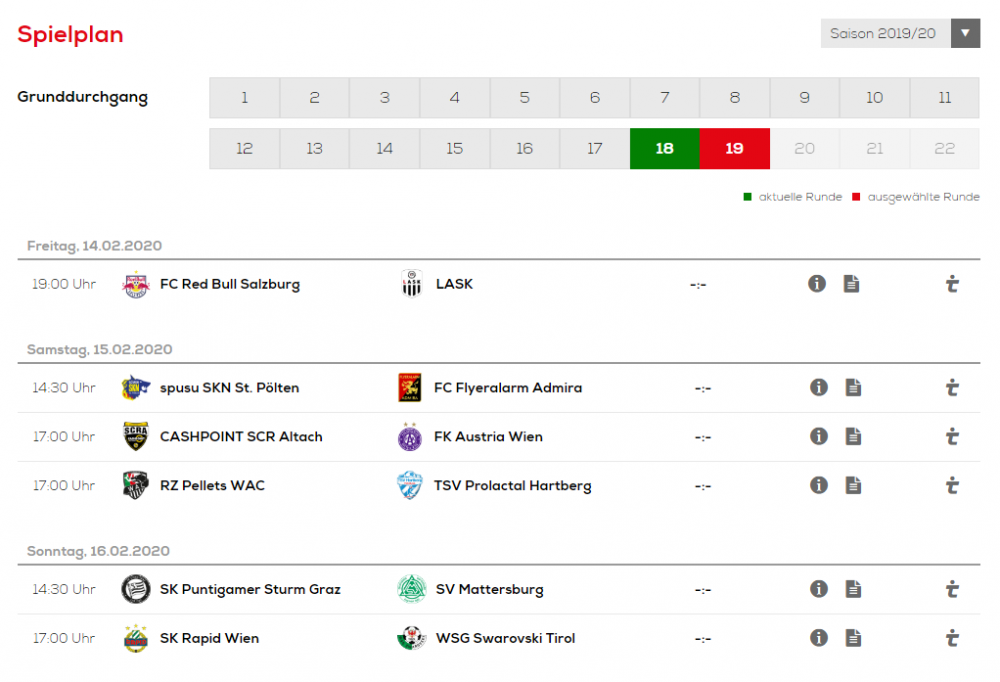Open info icon for Altach vs Austria Wien

(818, 436)
